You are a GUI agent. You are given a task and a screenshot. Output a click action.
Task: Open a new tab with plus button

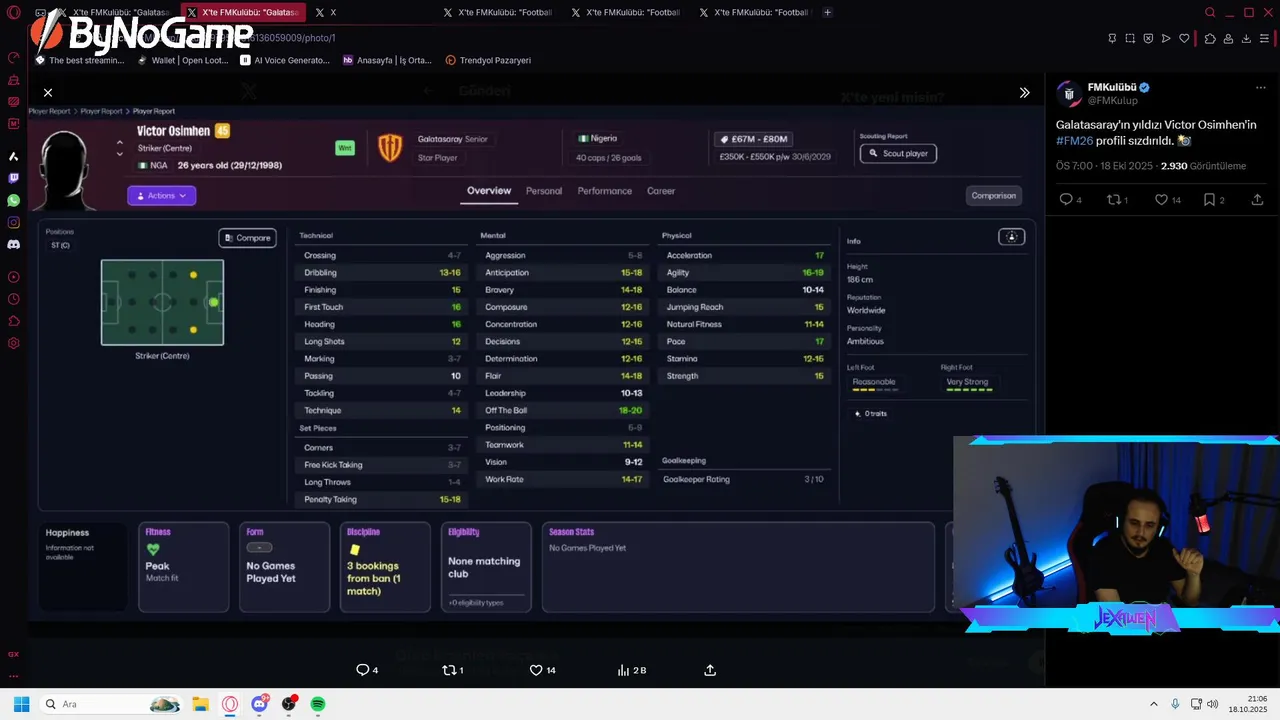coord(827,12)
